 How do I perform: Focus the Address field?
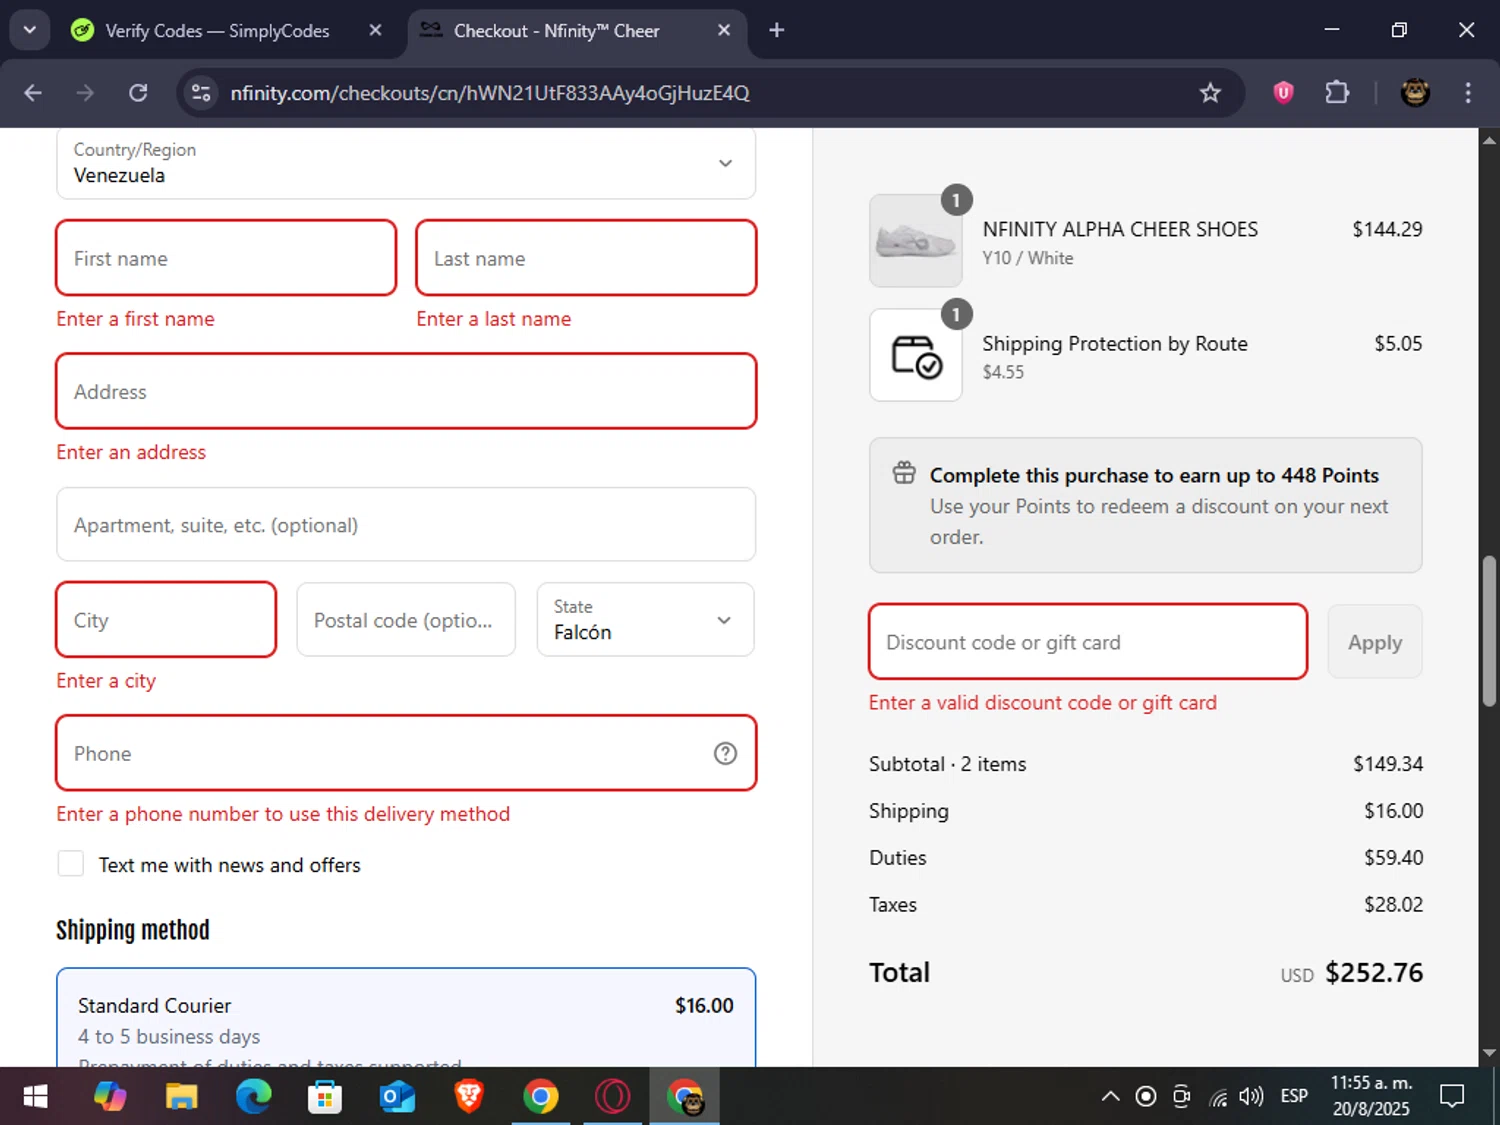pyautogui.click(x=406, y=391)
